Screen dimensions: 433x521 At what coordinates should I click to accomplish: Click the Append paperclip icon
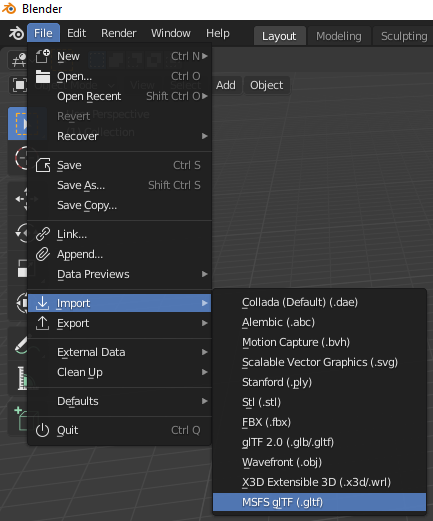tap(43, 254)
